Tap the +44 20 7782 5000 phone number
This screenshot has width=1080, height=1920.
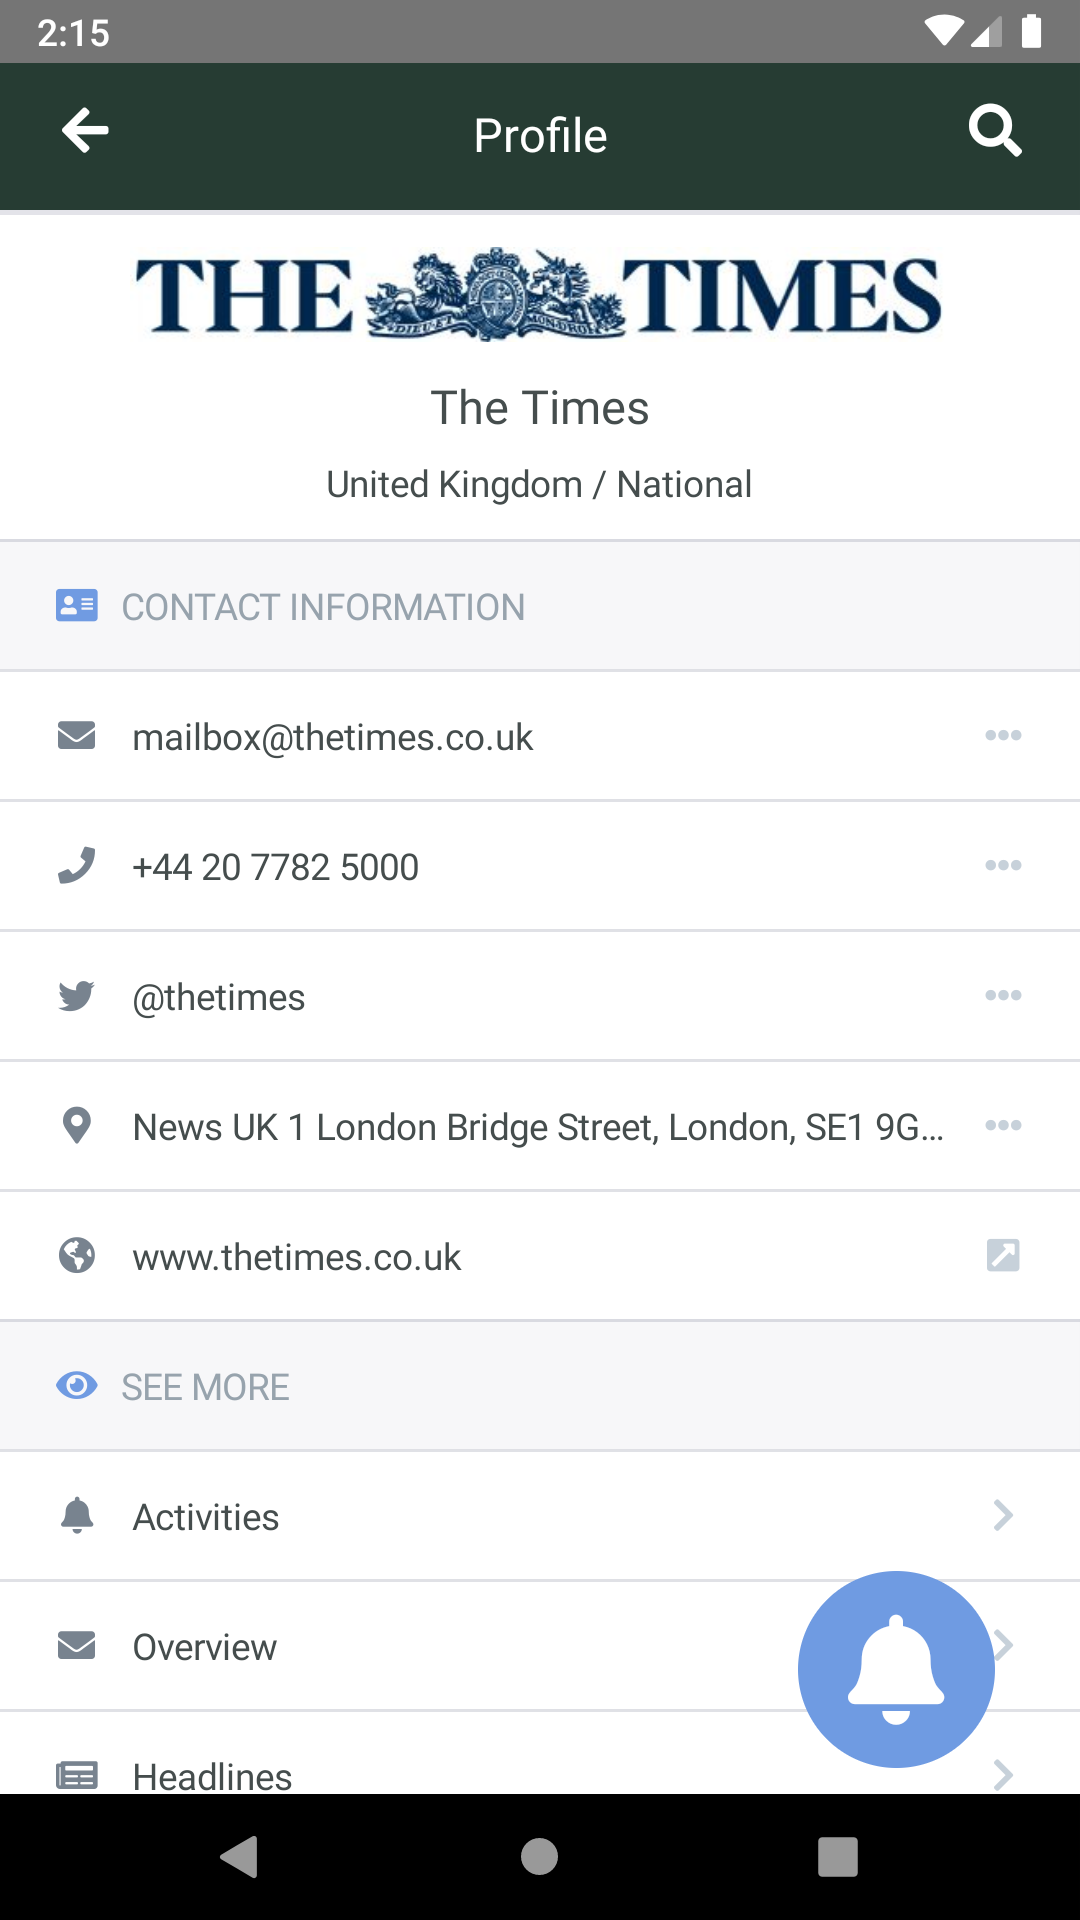click(275, 867)
